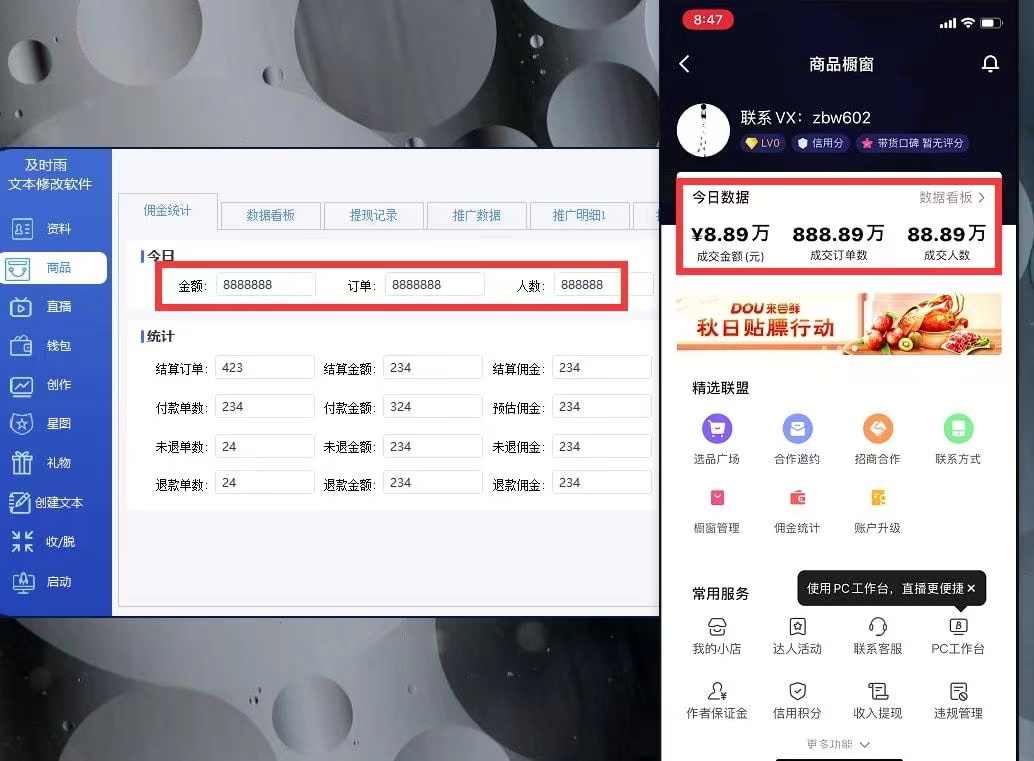Click the 预估佣金 input field
The width and height of the screenshot is (1034, 761).
pyautogui.click(x=601, y=407)
